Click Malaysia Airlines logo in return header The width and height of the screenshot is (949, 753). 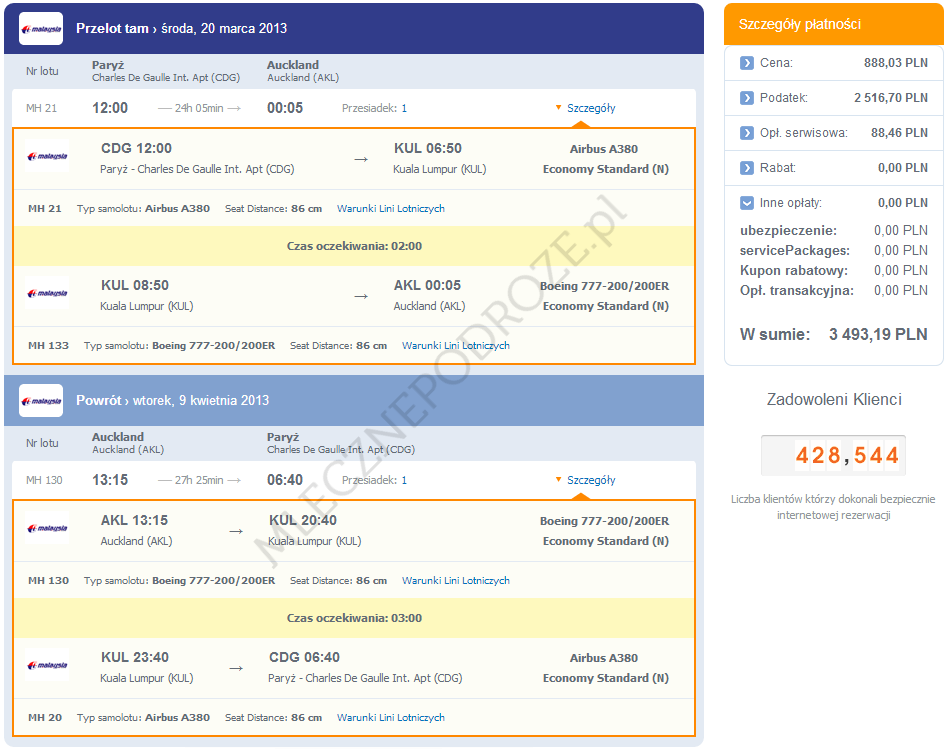[41, 401]
